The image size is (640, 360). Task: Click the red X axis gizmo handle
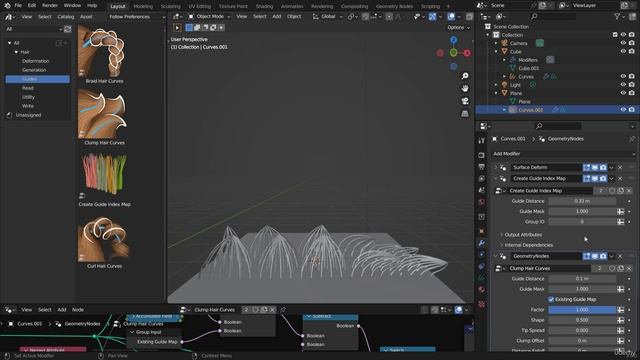467,53
